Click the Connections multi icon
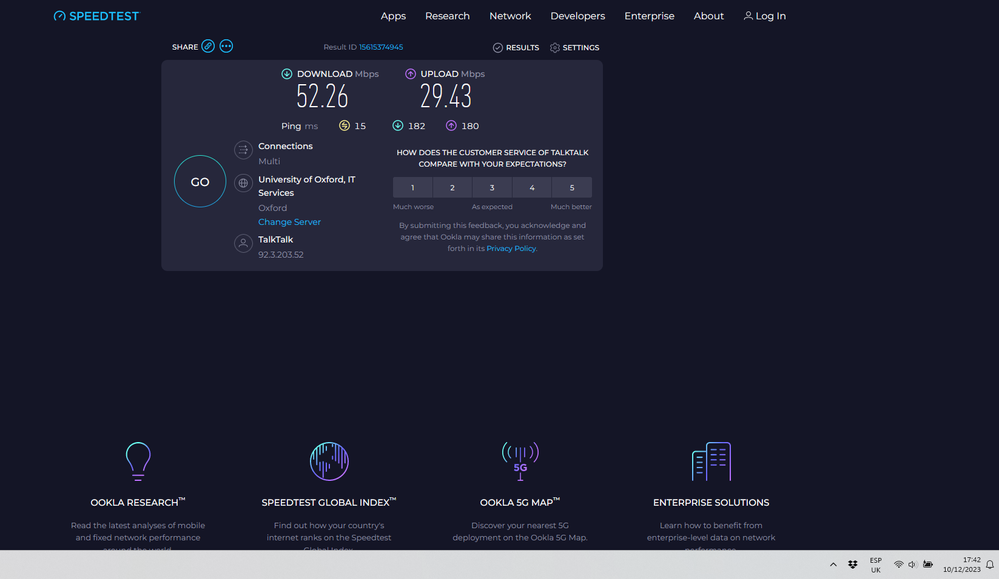Image resolution: width=999 pixels, height=579 pixels. coord(243,150)
